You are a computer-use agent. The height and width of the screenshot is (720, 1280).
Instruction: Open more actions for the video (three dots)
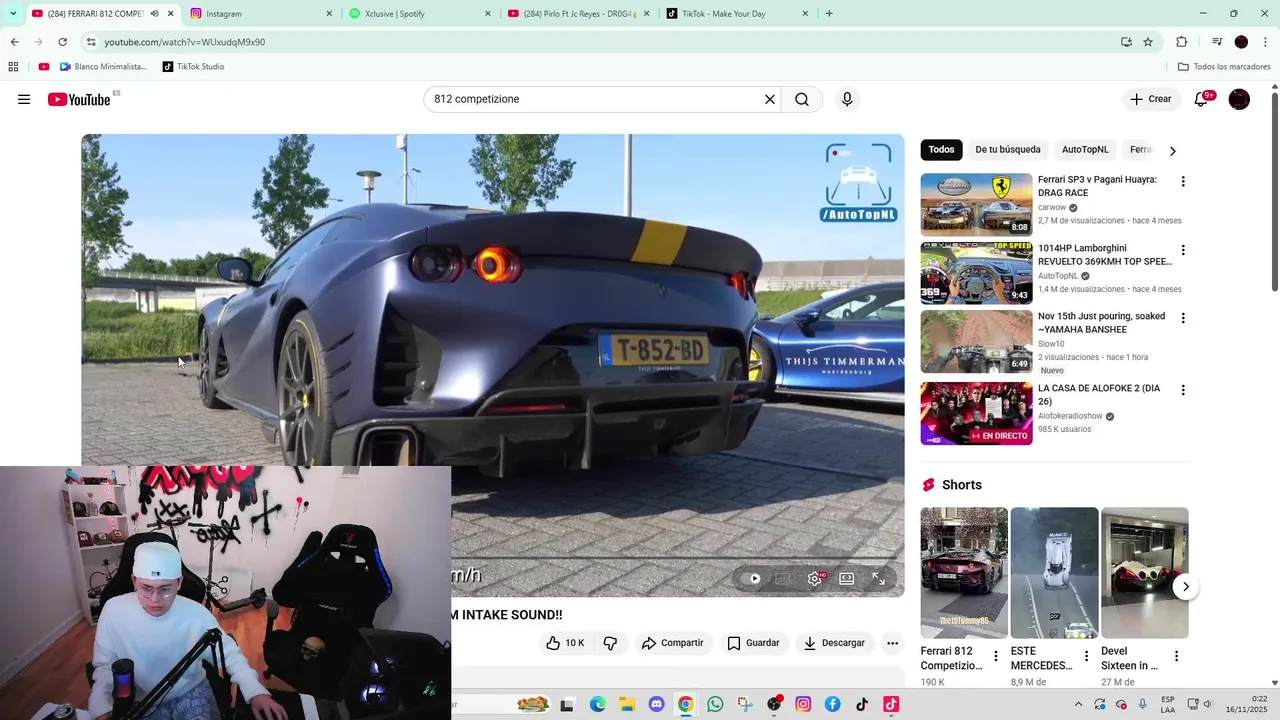tap(892, 643)
